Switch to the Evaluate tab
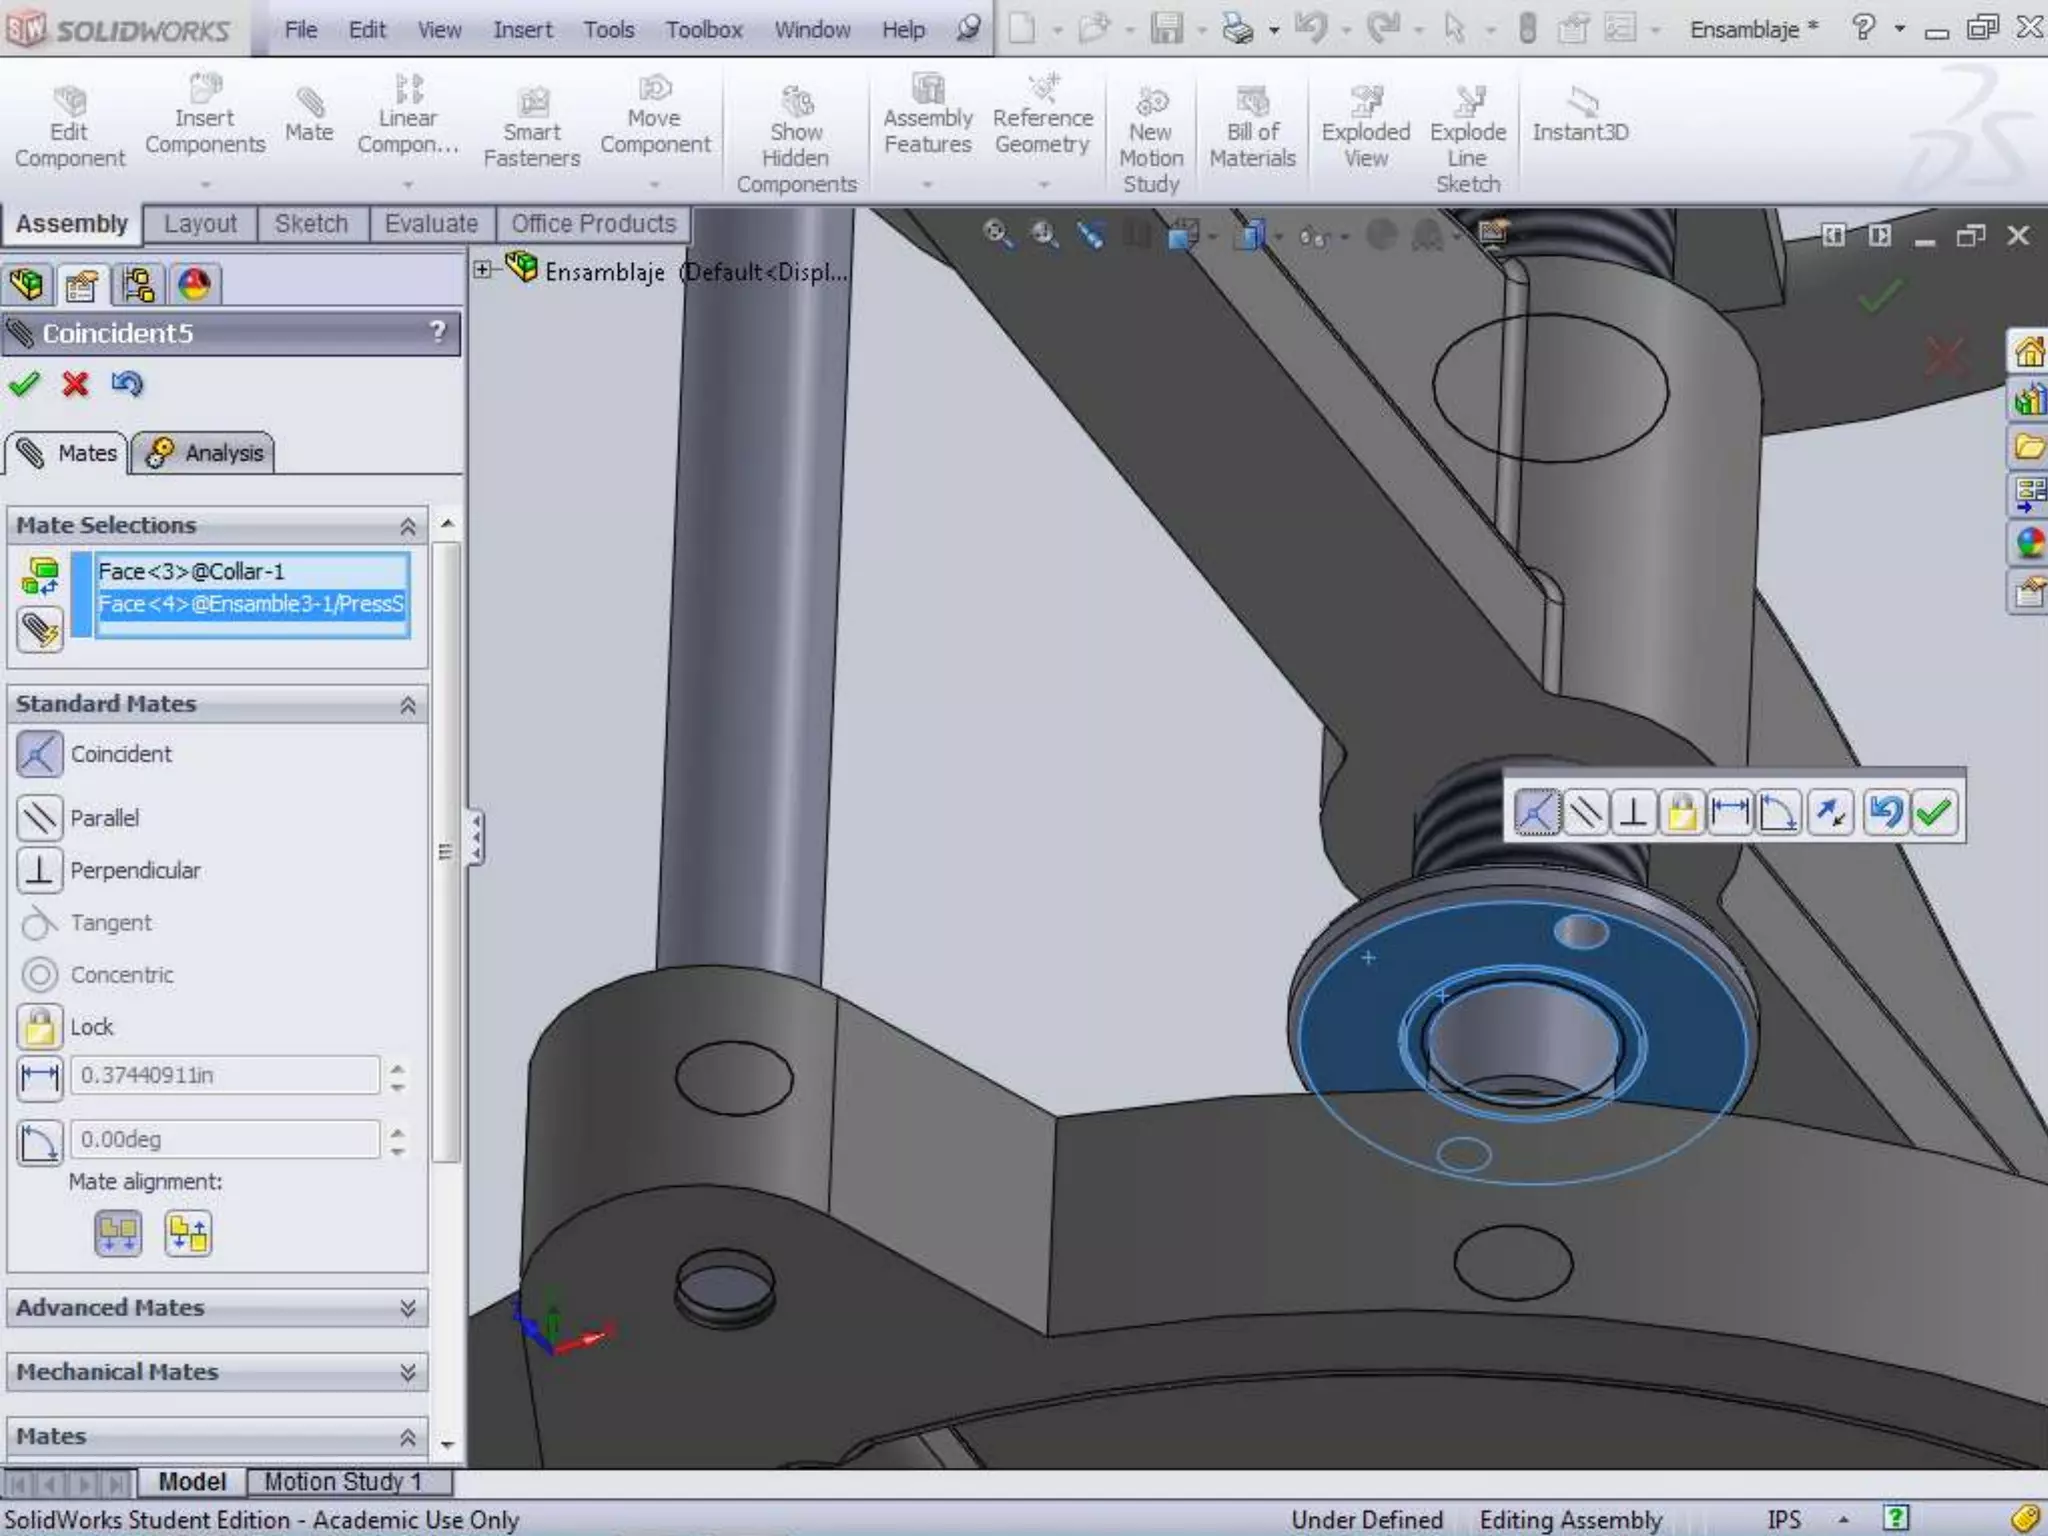Image resolution: width=2048 pixels, height=1536 pixels. click(x=431, y=224)
